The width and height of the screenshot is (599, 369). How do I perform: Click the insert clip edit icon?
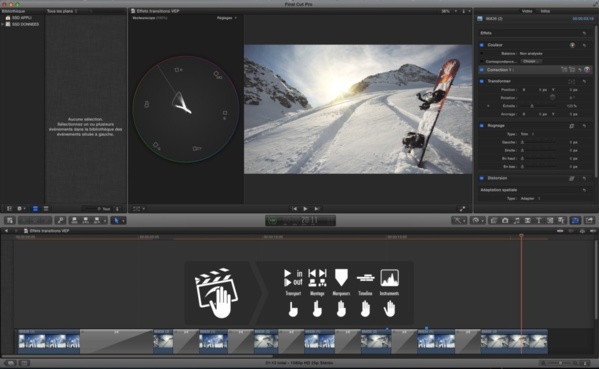point(86,220)
